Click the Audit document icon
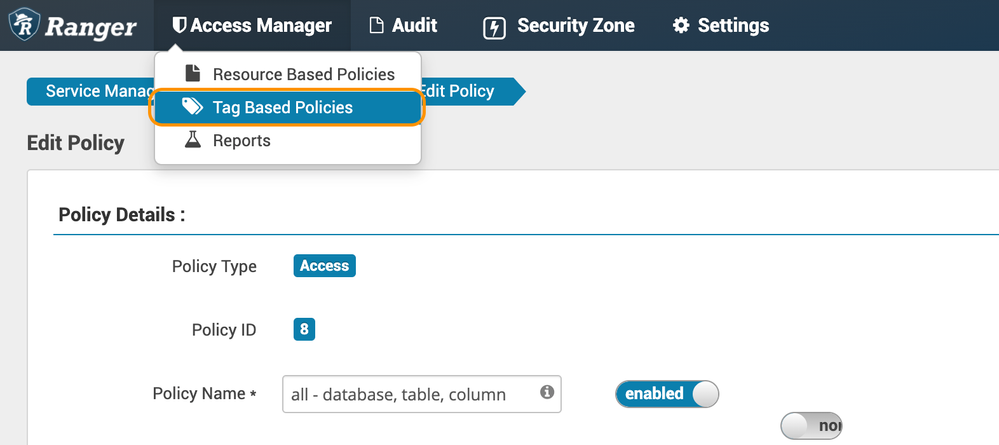This screenshot has width=999, height=445. (377, 26)
